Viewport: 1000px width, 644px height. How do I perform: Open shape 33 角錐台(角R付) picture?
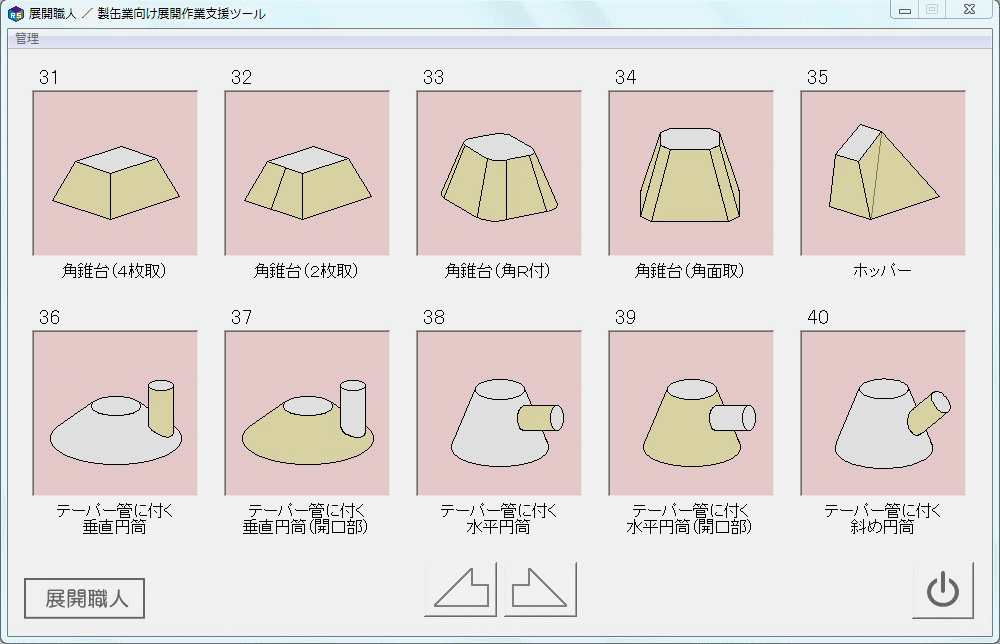[x=499, y=173]
